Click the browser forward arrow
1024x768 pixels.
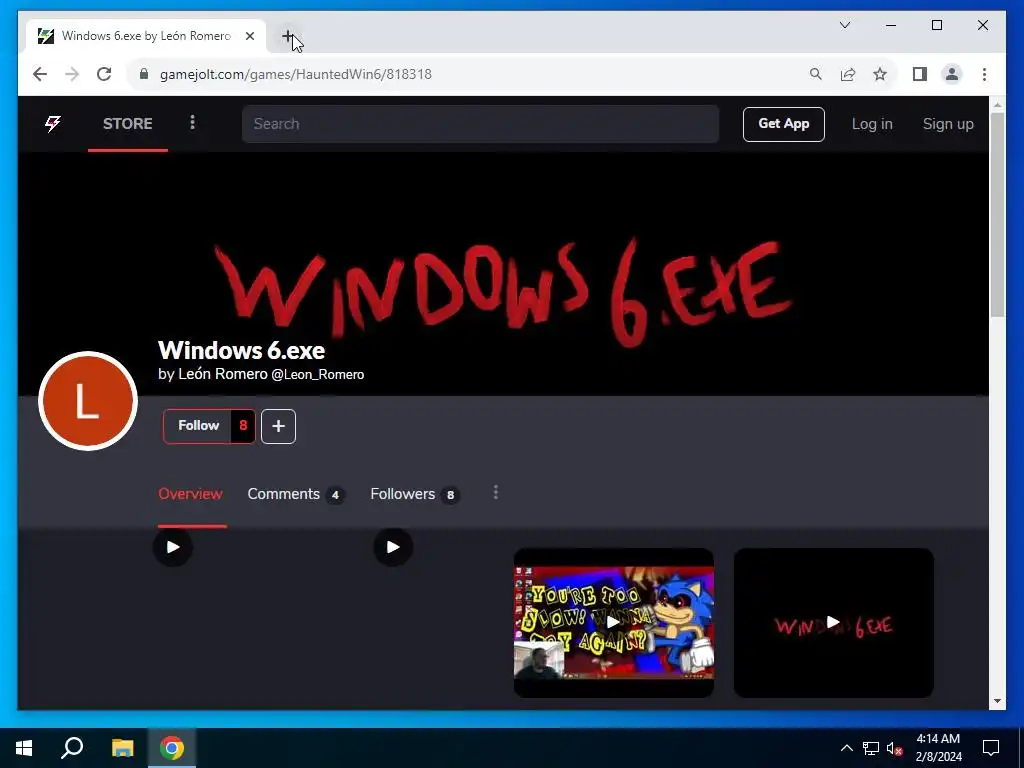[x=72, y=74]
